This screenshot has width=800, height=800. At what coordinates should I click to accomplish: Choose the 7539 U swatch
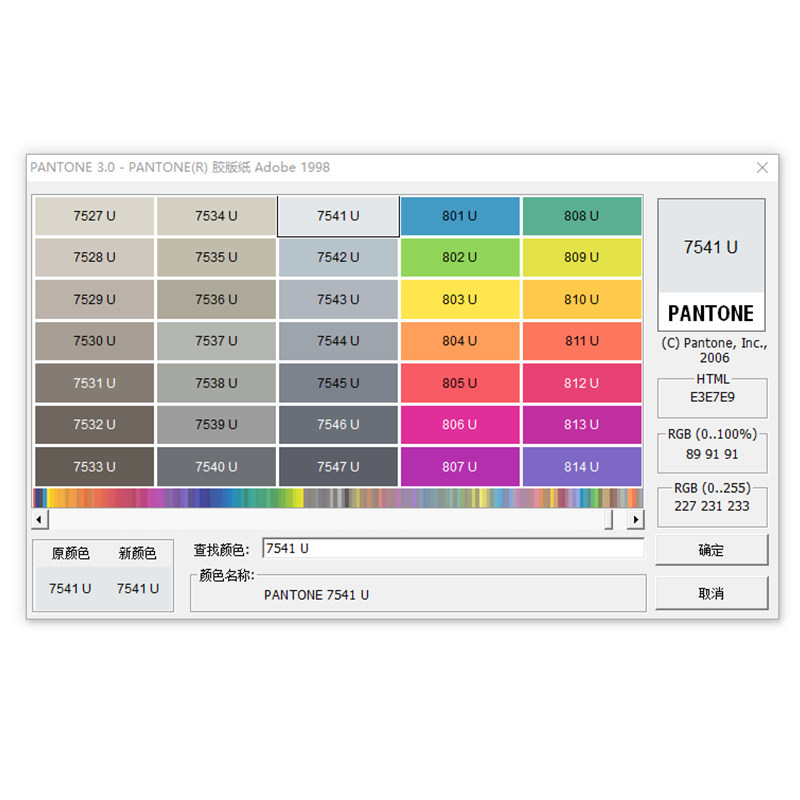216,424
